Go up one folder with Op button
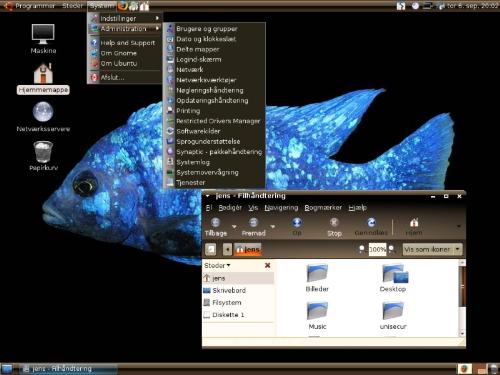This screenshot has height=375, width=500. click(297, 227)
